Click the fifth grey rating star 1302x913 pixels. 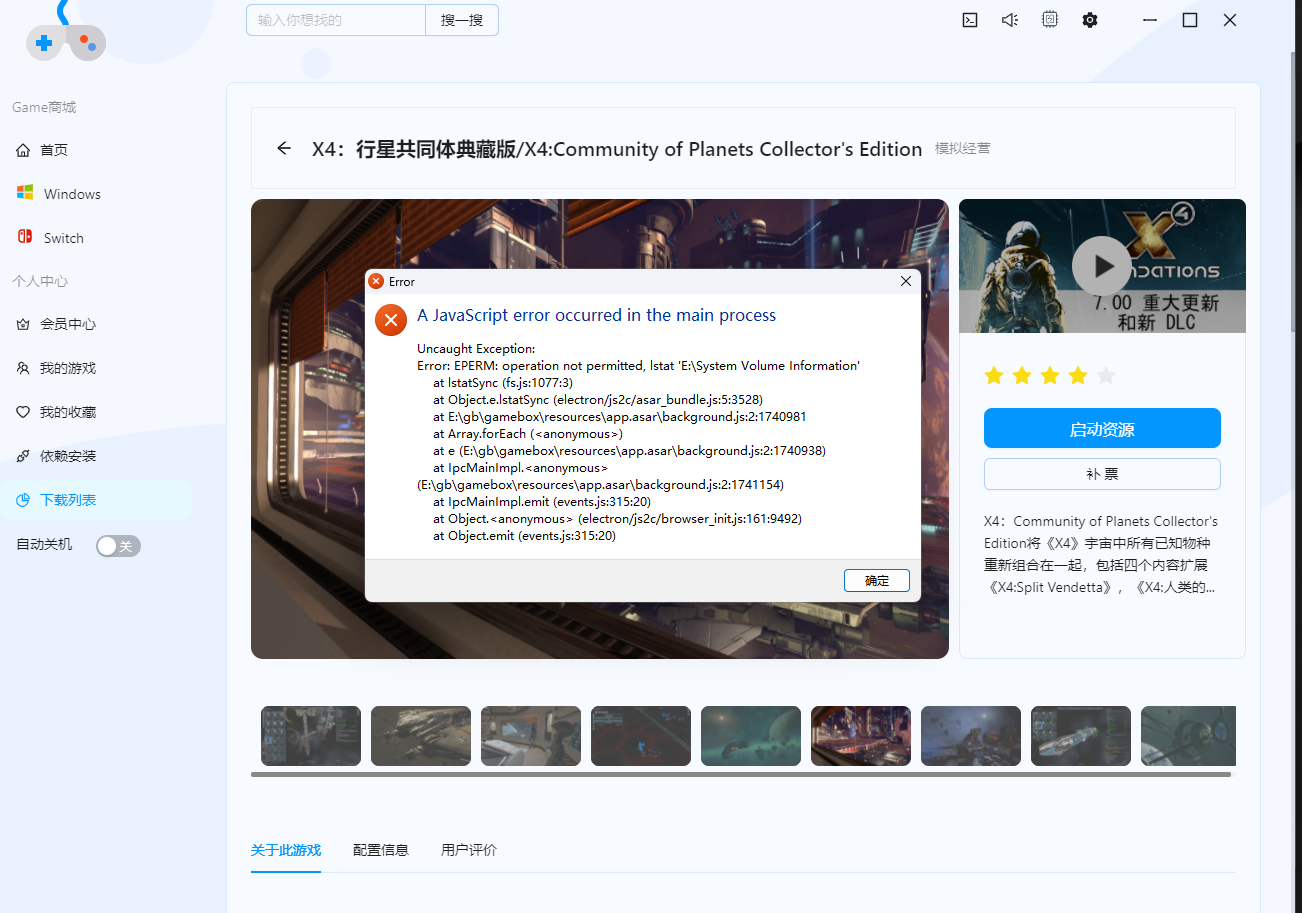tap(1106, 376)
